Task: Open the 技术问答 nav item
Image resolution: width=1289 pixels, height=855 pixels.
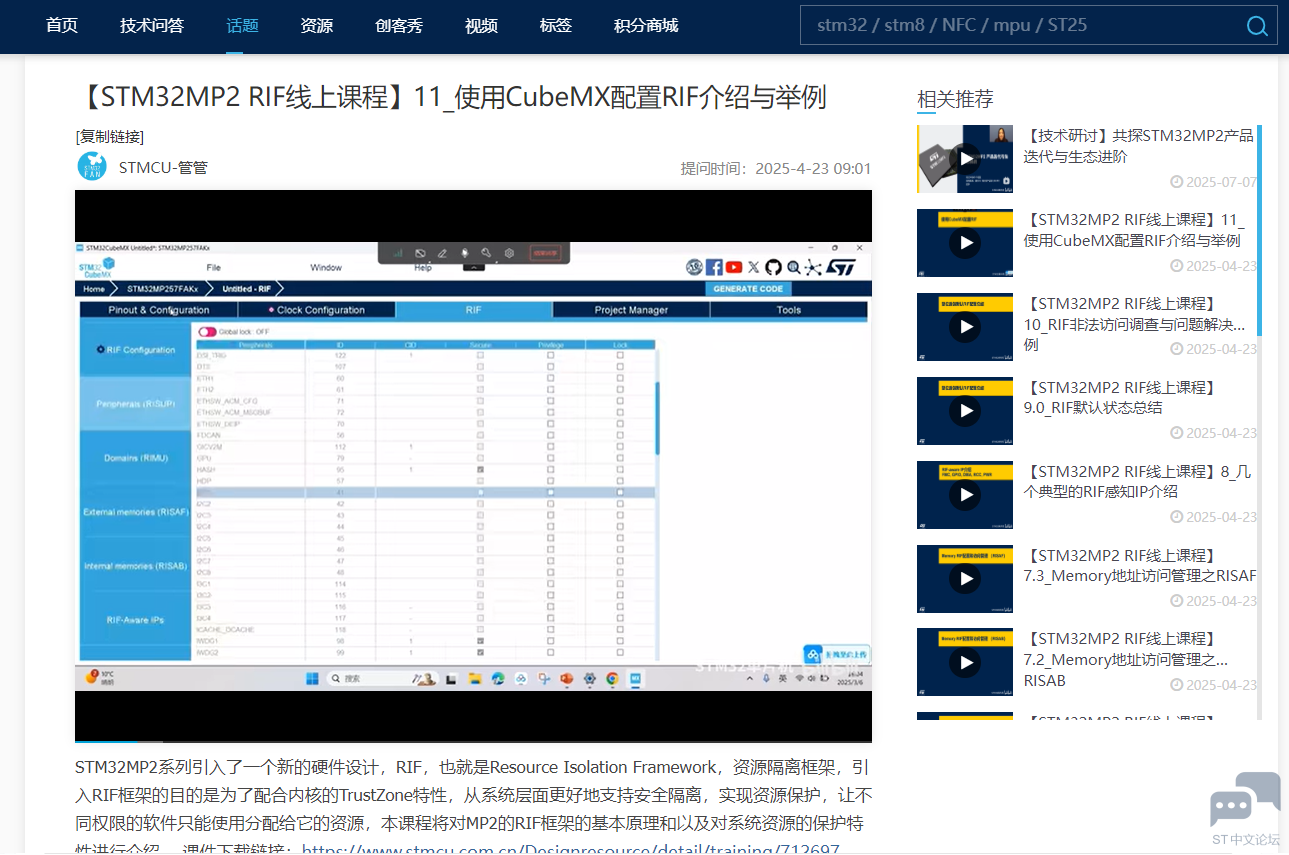Action: 152,26
